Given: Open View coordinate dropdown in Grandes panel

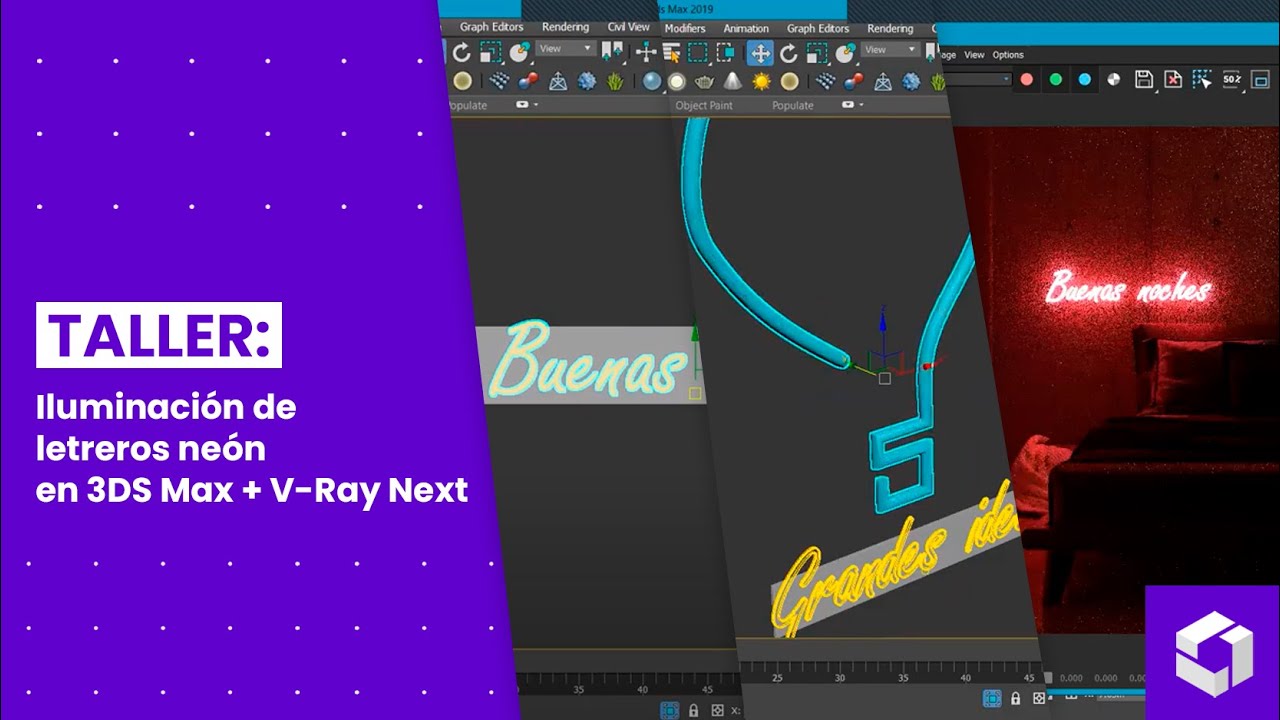Looking at the screenshot, I should coord(890,49).
